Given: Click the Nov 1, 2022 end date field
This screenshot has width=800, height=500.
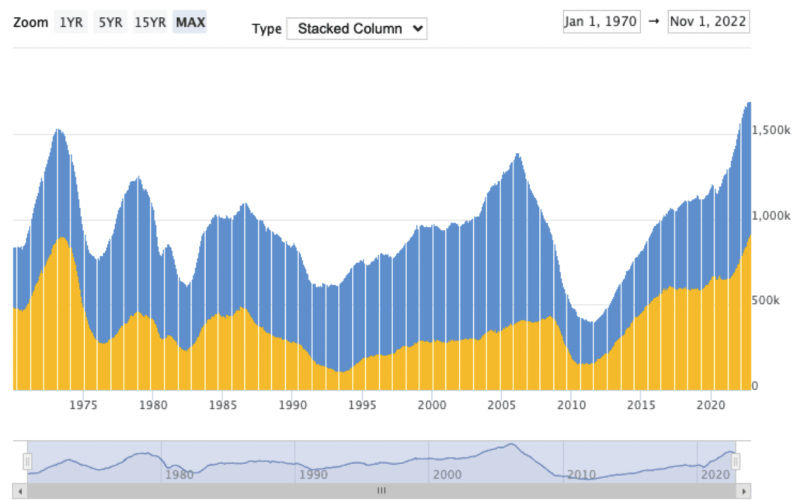Looking at the screenshot, I should point(707,22).
